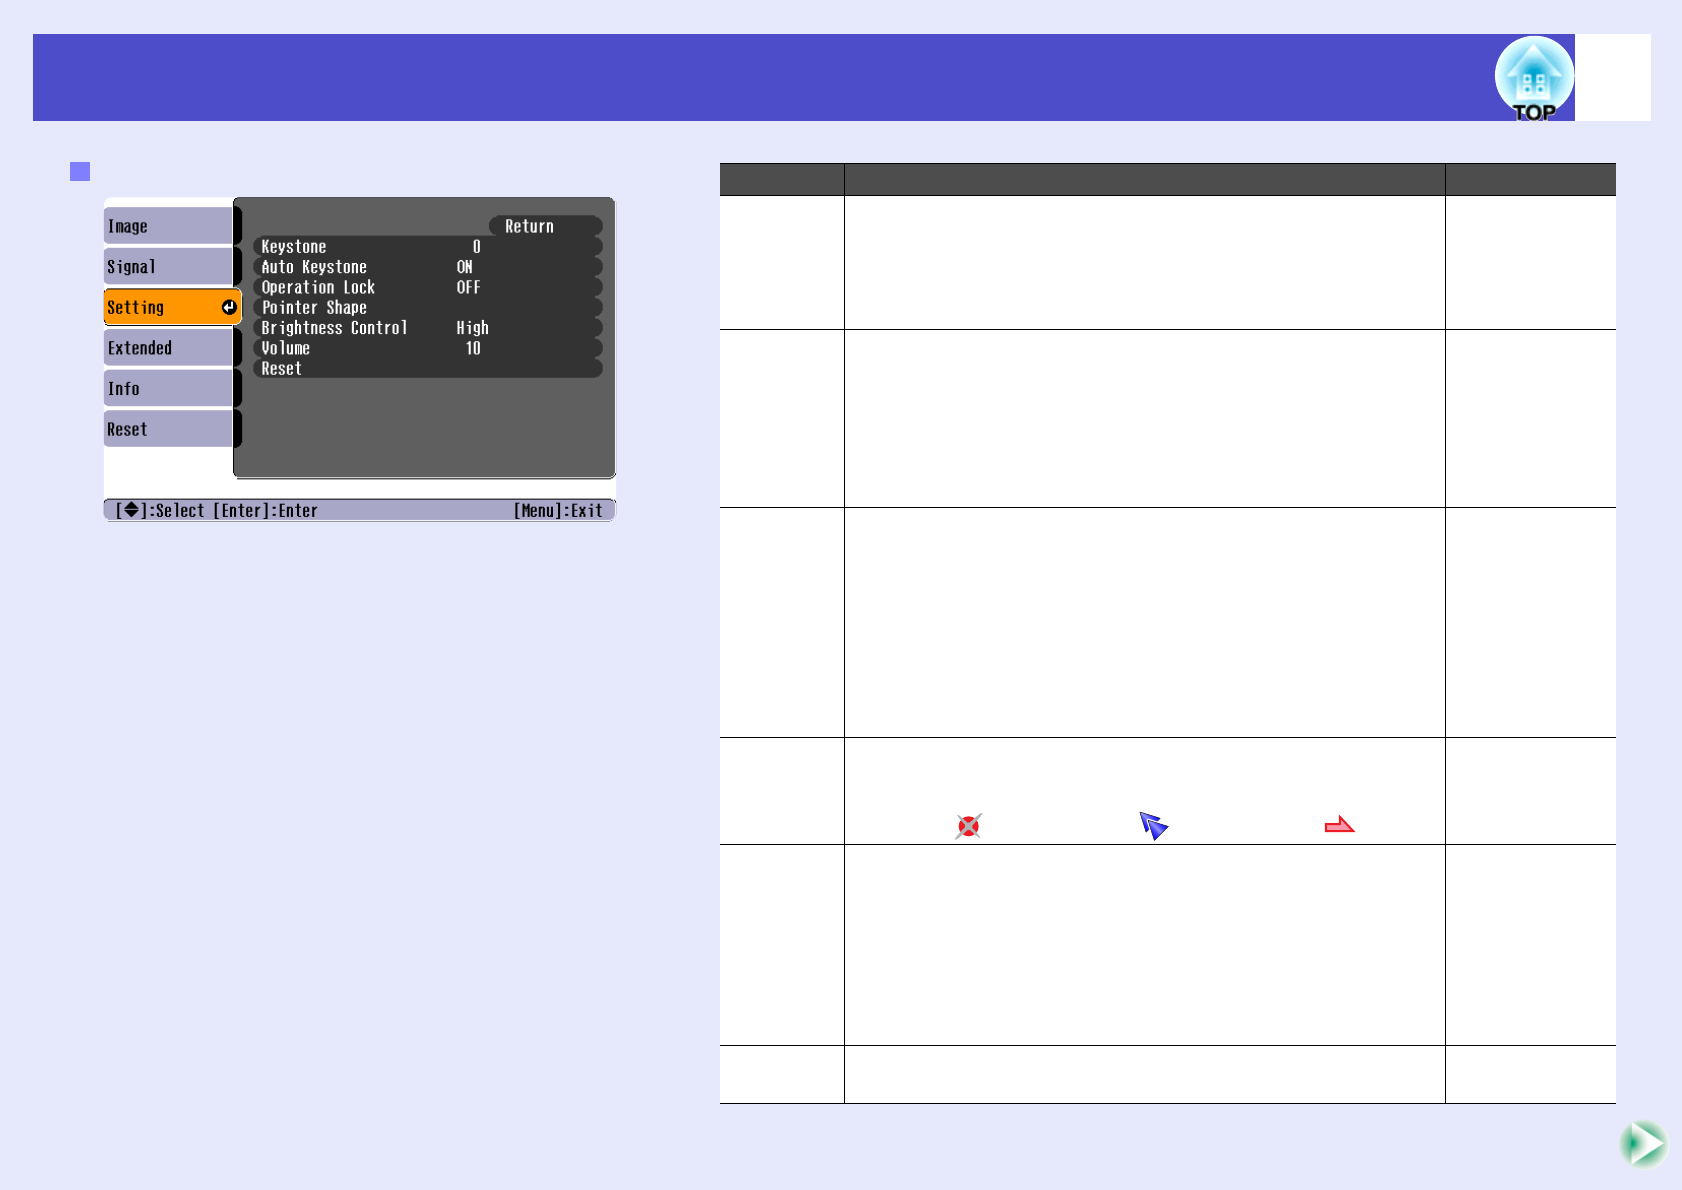
Task: Click Operation Lock value OFF
Action: coord(469,287)
